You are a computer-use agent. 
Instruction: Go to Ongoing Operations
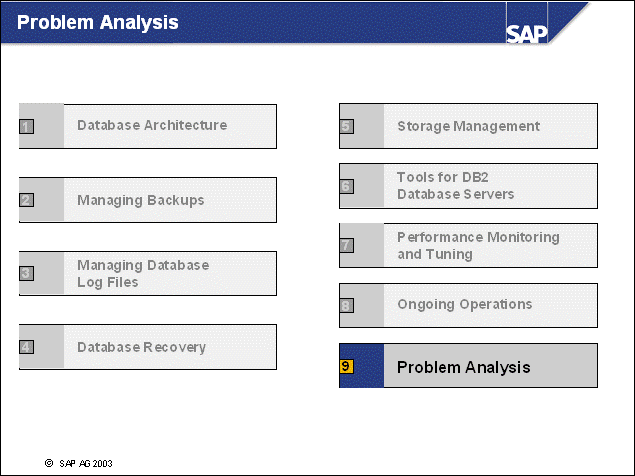coord(464,304)
